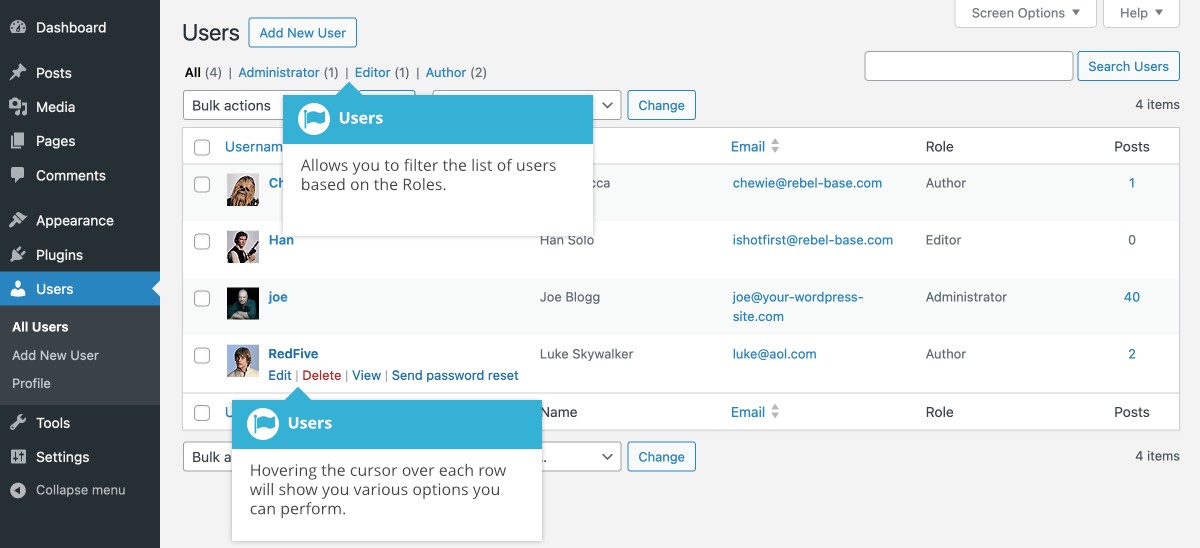
Task: Click the Plugins plug icon
Action: tap(18, 255)
